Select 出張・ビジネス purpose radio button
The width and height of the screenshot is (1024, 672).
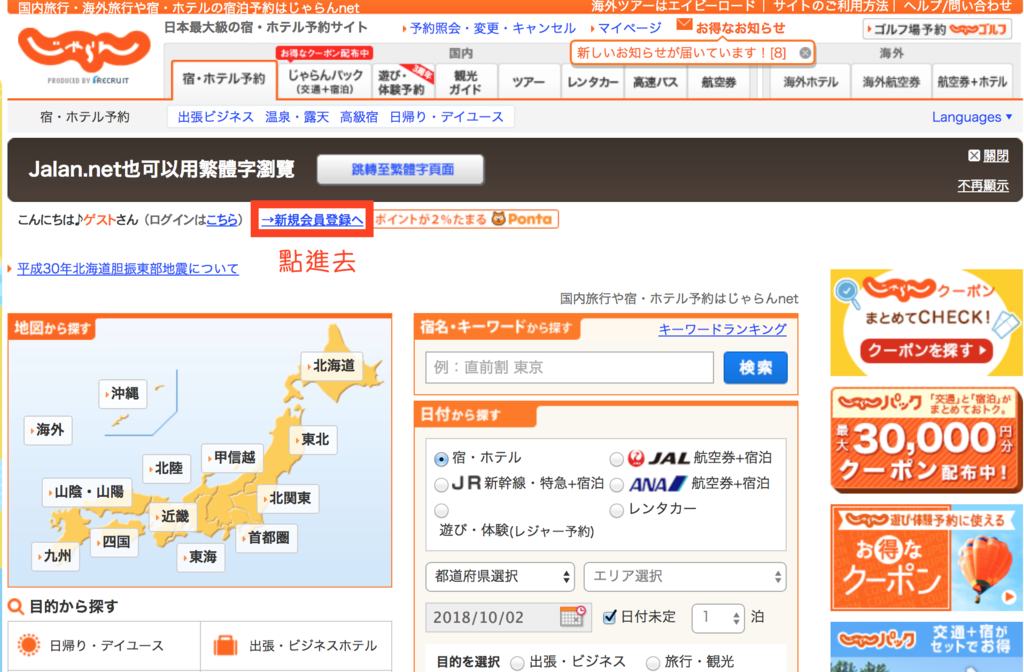tap(517, 663)
